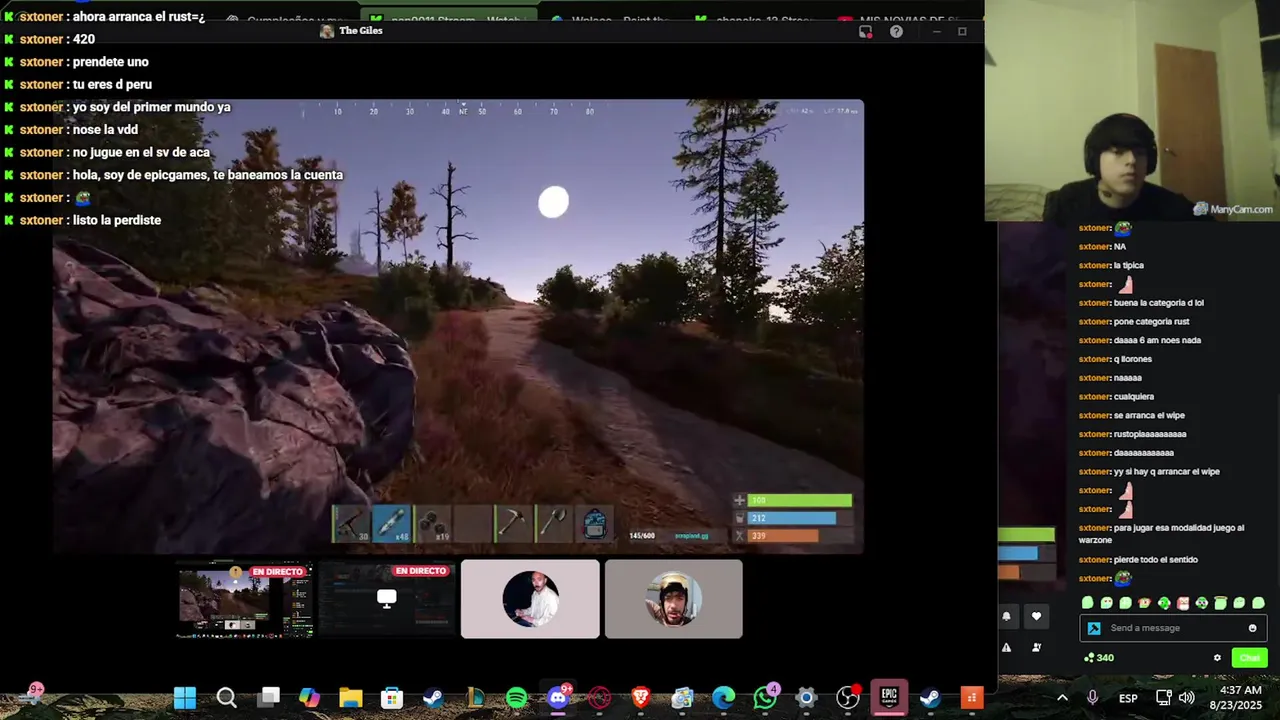Click overlay message 'listo la perdiste'
The height and width of the screenshot is (720, 1280).
pyautogui.click(x=117, y=220)
